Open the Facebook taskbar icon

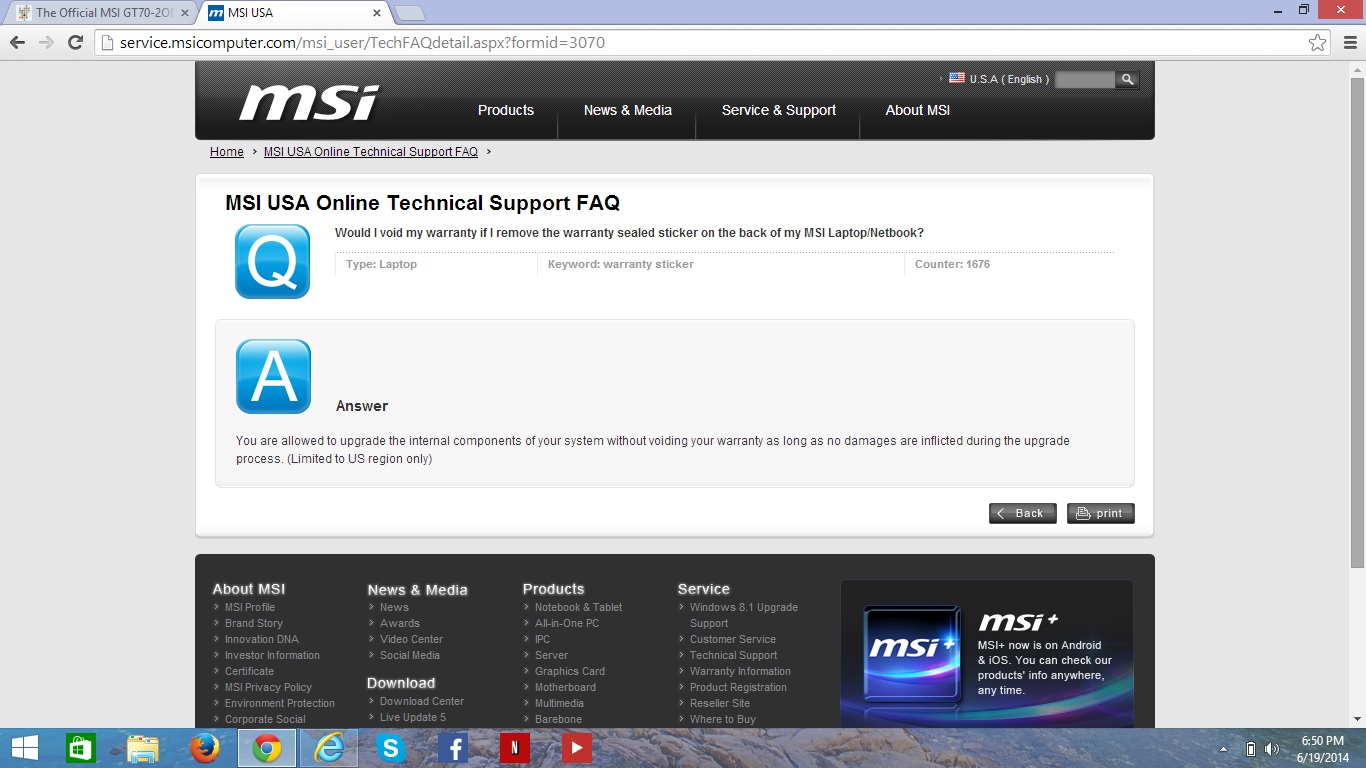coord(453,748)
